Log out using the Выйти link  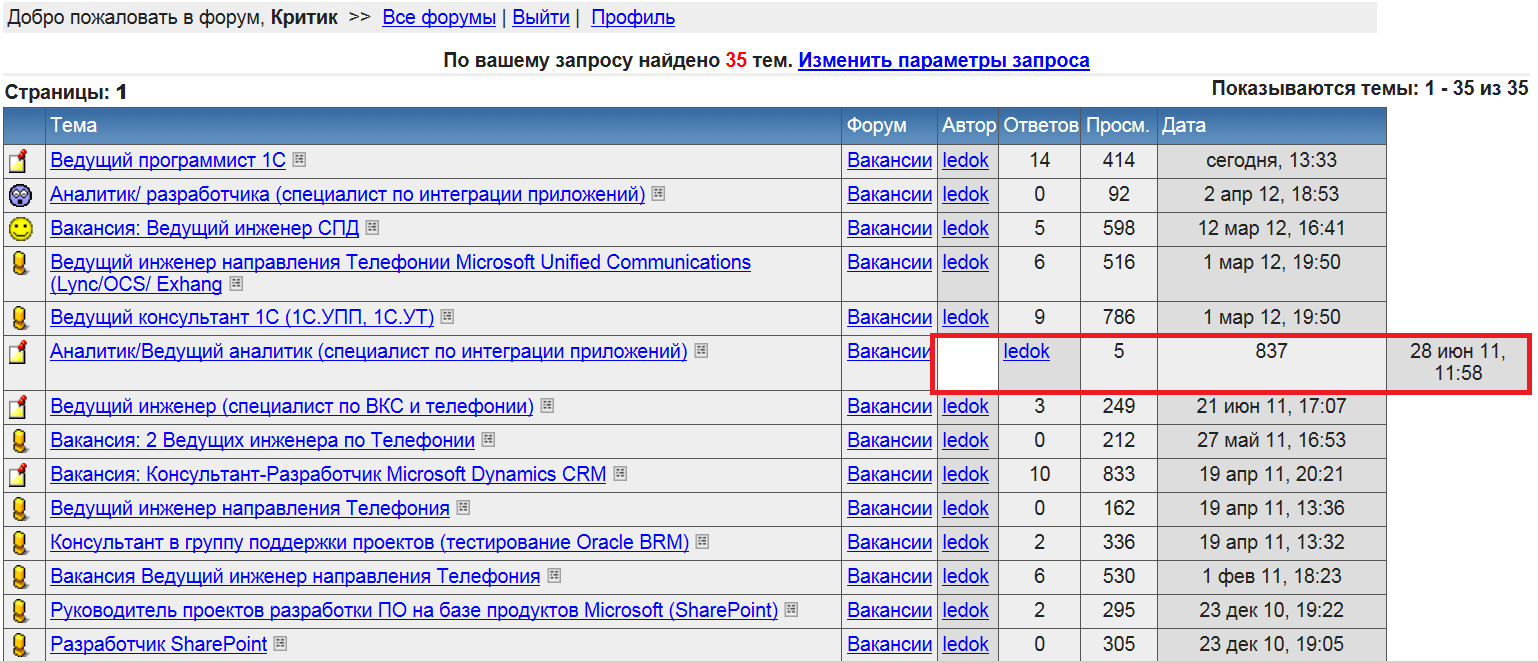click(x=541, y=18)
